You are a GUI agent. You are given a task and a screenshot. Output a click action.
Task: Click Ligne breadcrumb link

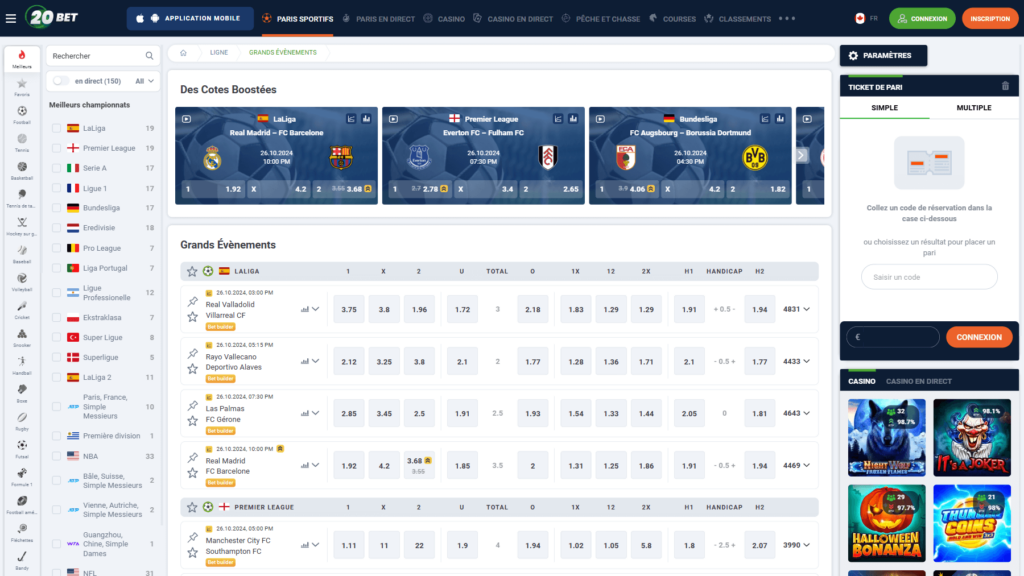[x=219, y=53]
